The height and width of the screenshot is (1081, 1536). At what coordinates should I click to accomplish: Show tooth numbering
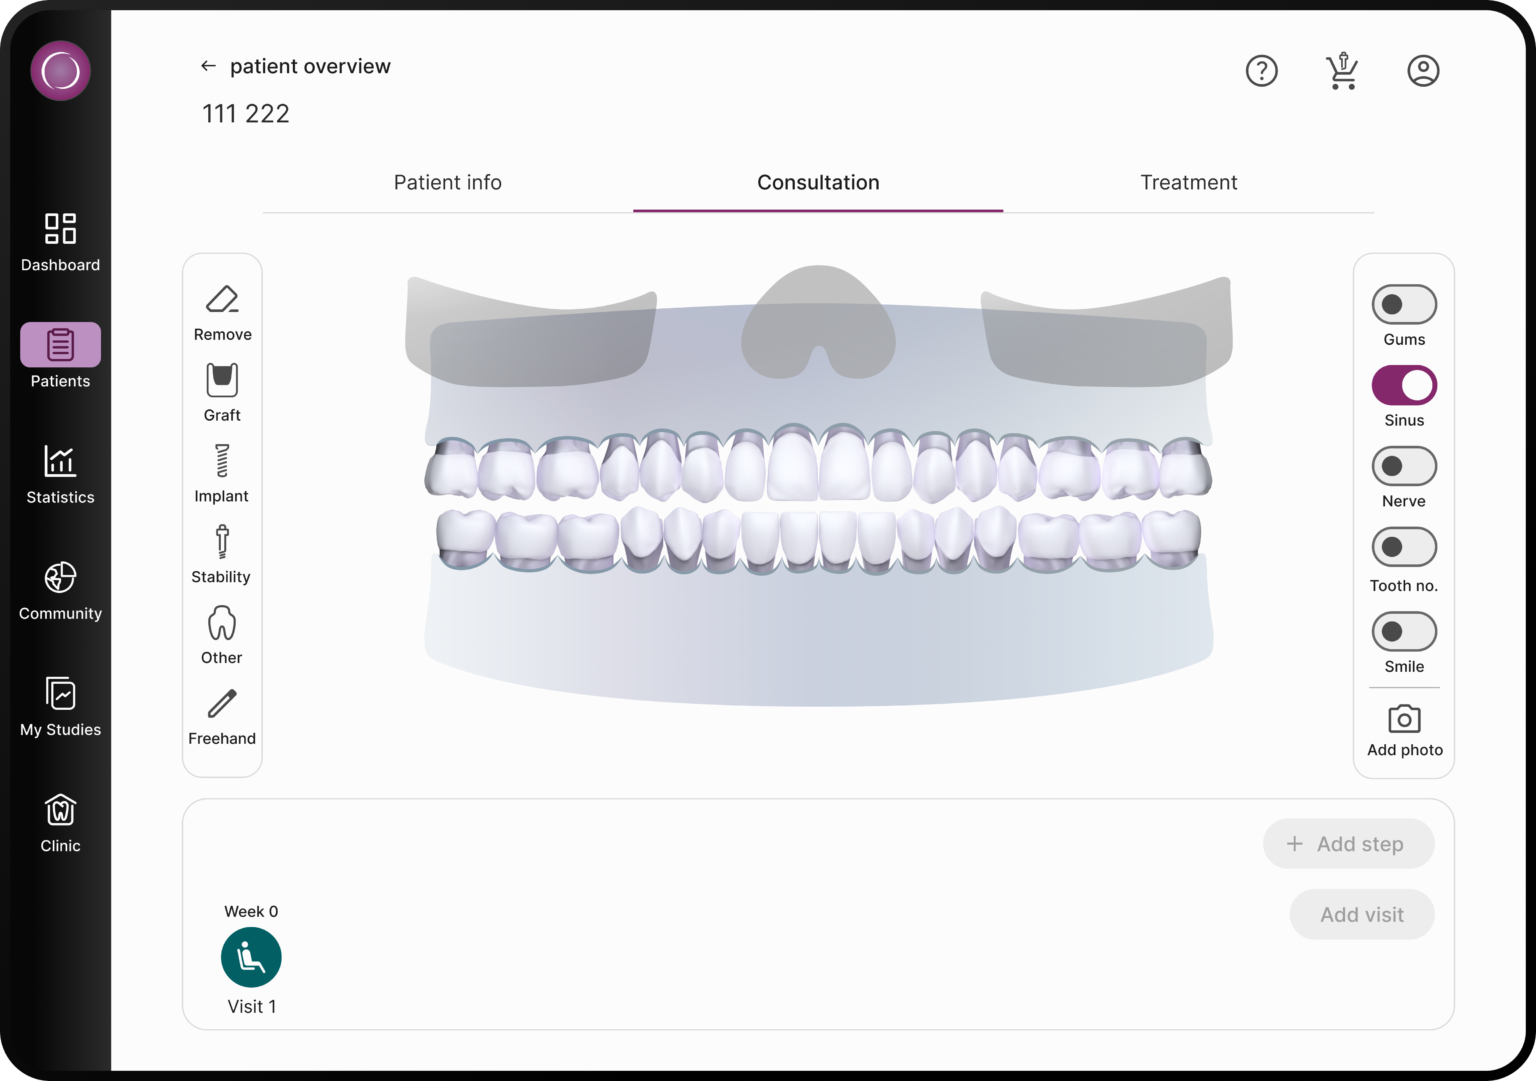pyautogui.click(x=1404, y=547)
